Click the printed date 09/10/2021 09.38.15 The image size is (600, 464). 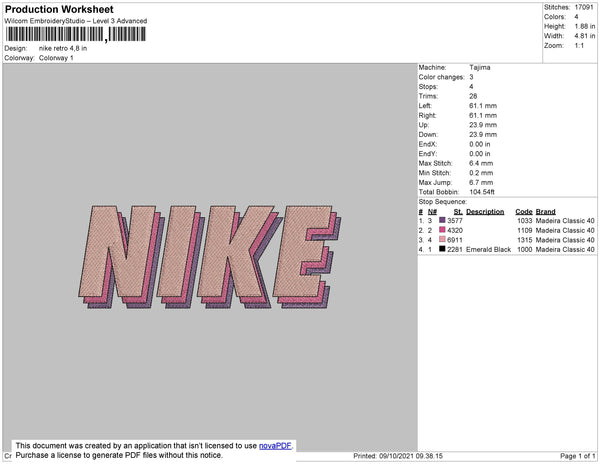click(411, 456)
